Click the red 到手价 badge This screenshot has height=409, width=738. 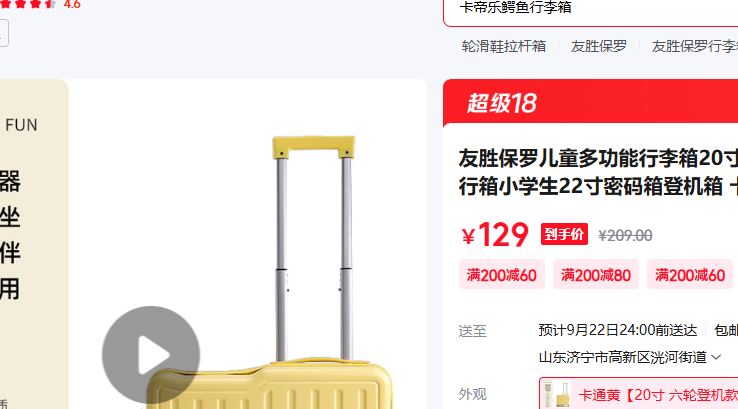pos(564,234)
